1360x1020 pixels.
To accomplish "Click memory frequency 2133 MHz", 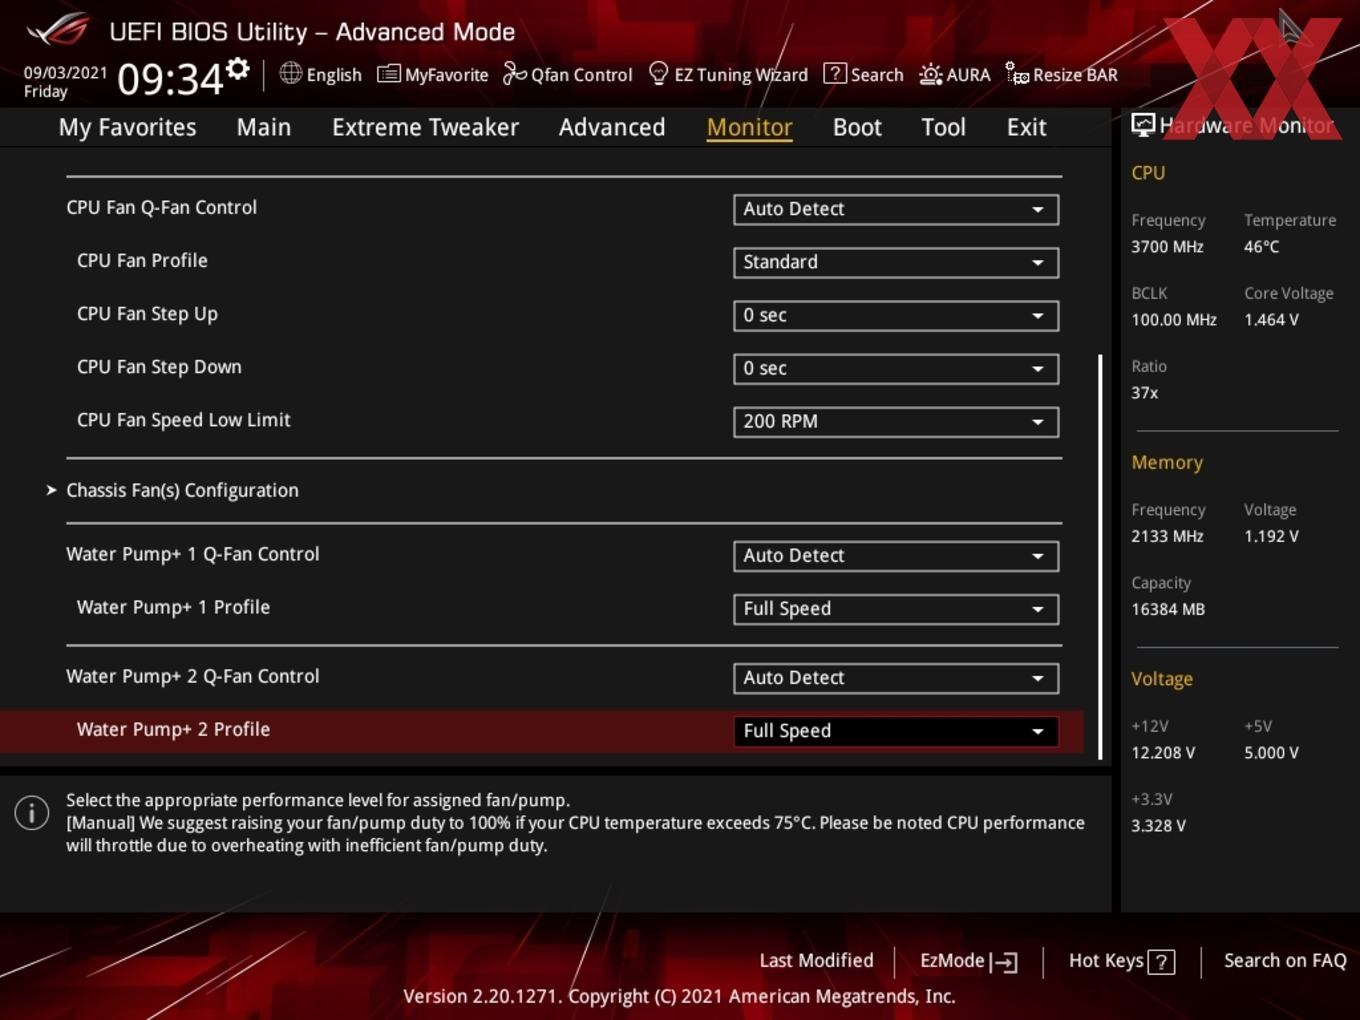I will click(x=1167, y=536).
